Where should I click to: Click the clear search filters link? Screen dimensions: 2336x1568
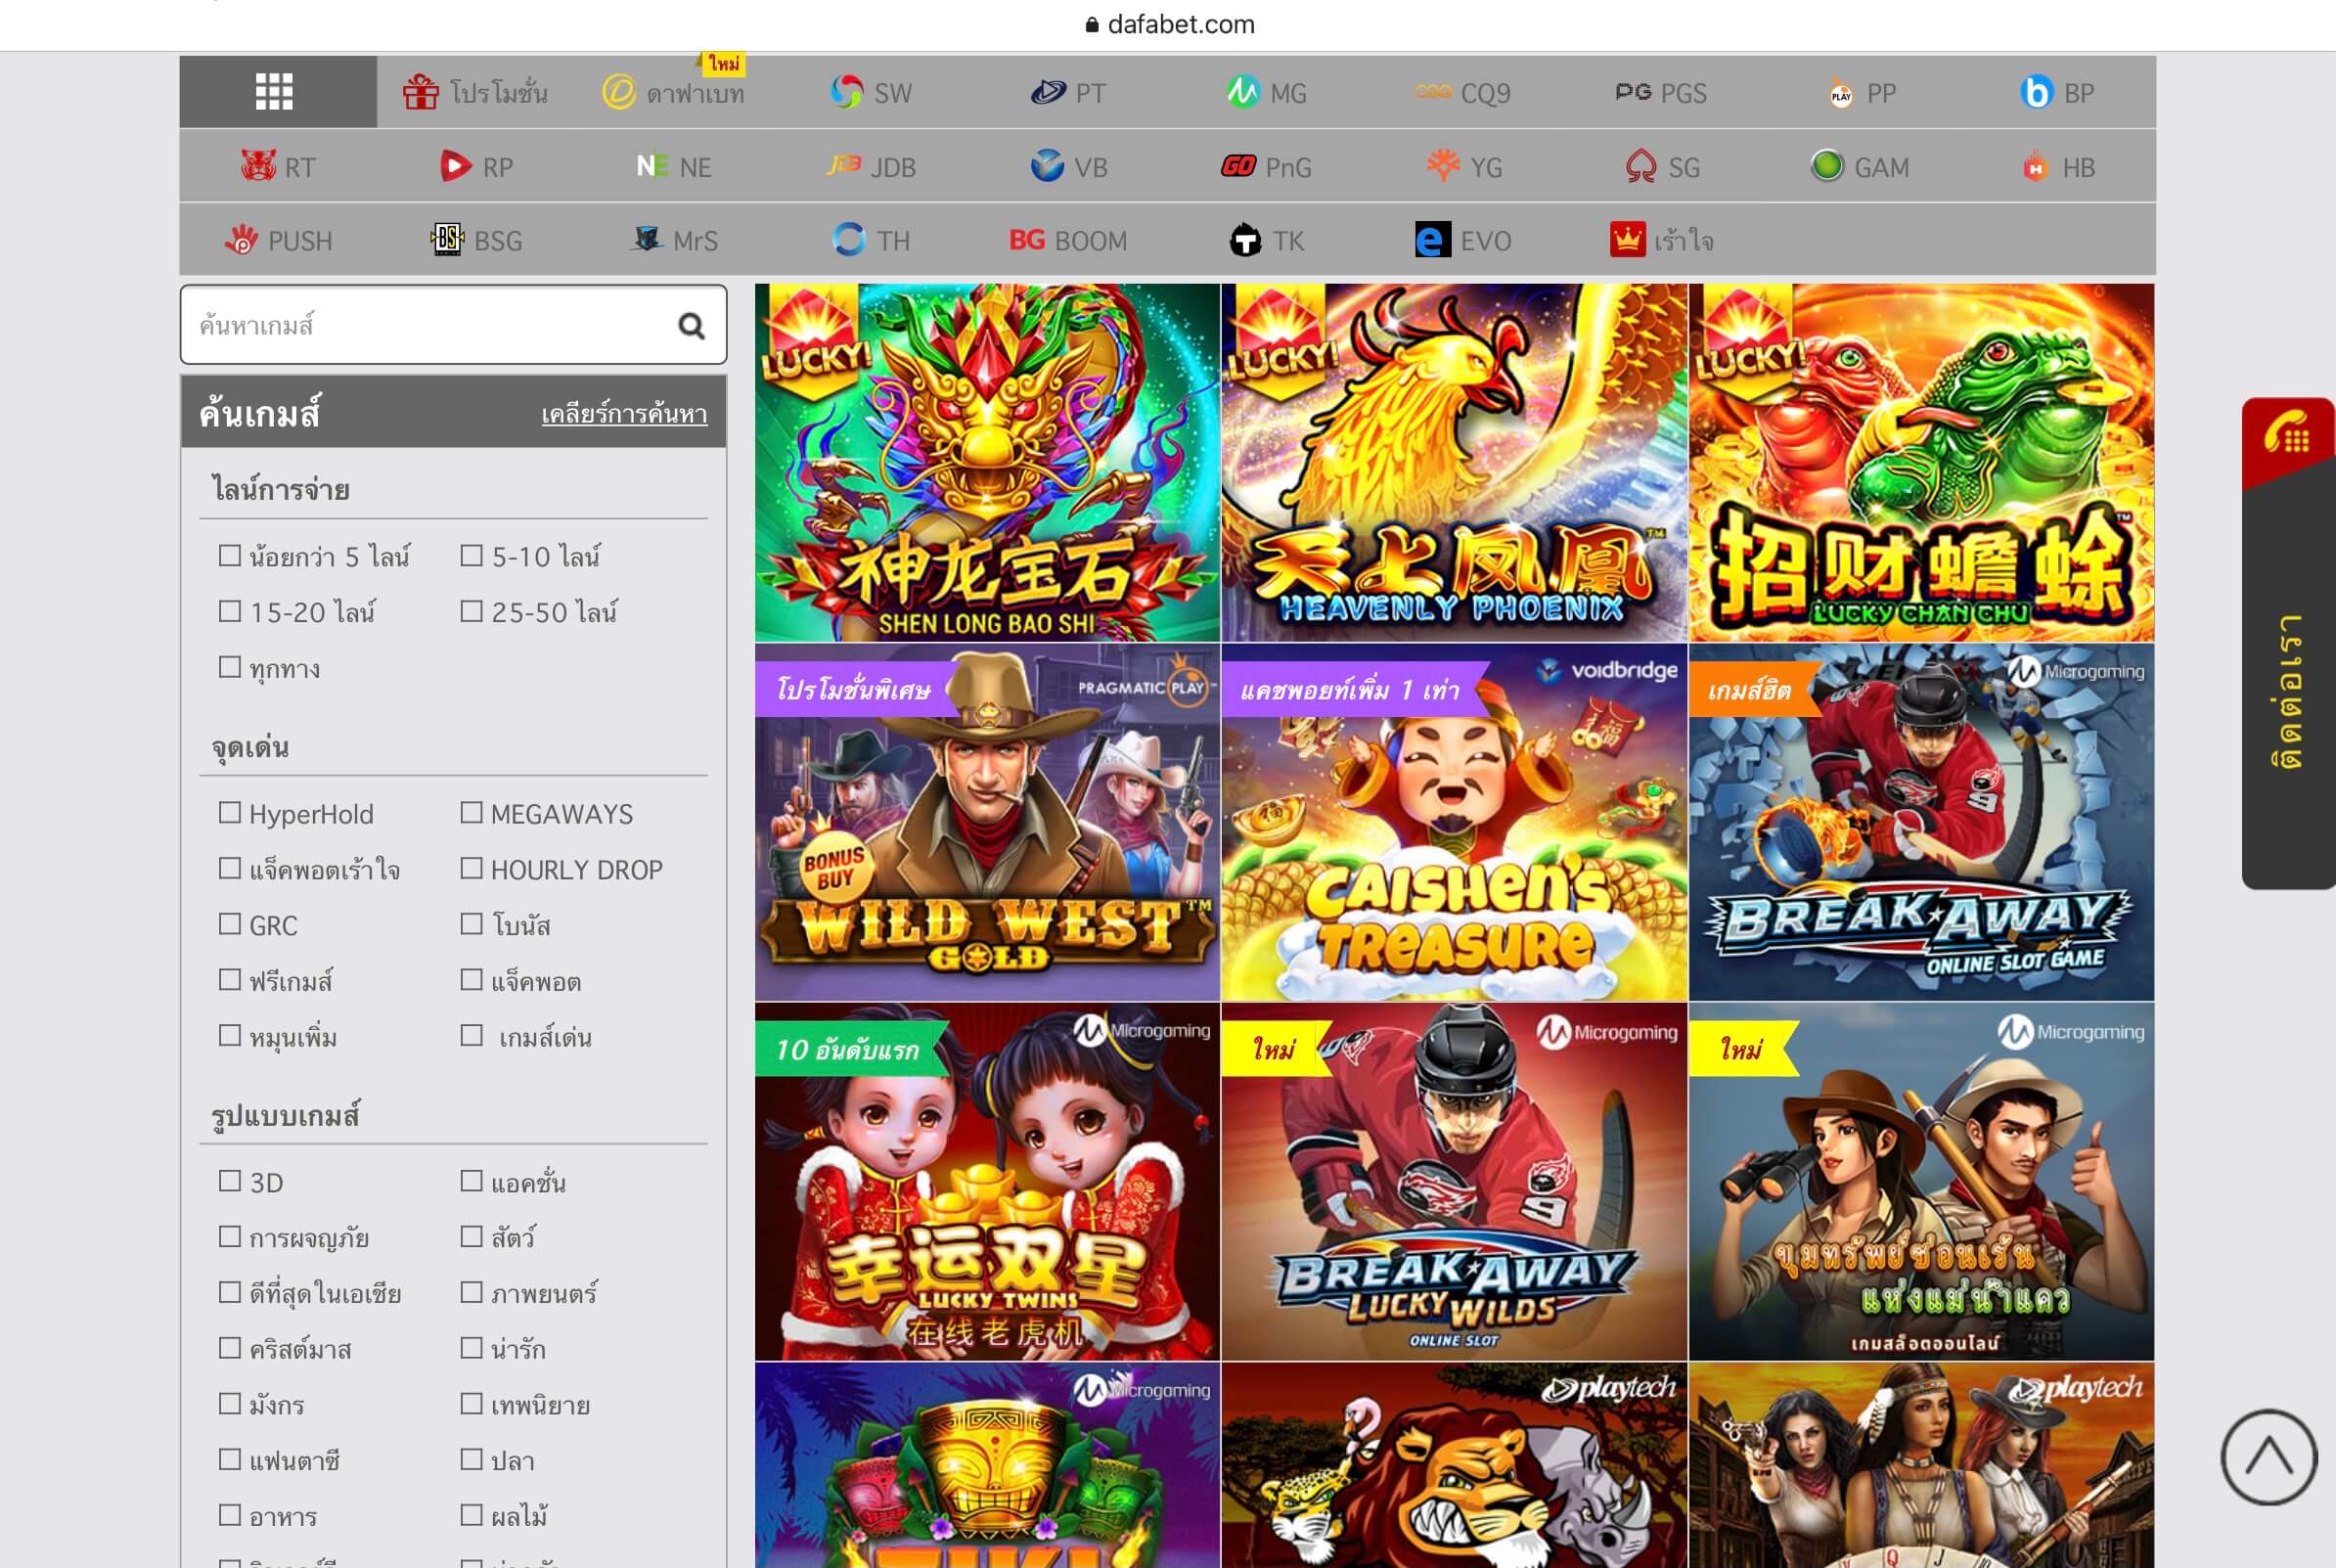pyautogui.click(x=624, y=413)
